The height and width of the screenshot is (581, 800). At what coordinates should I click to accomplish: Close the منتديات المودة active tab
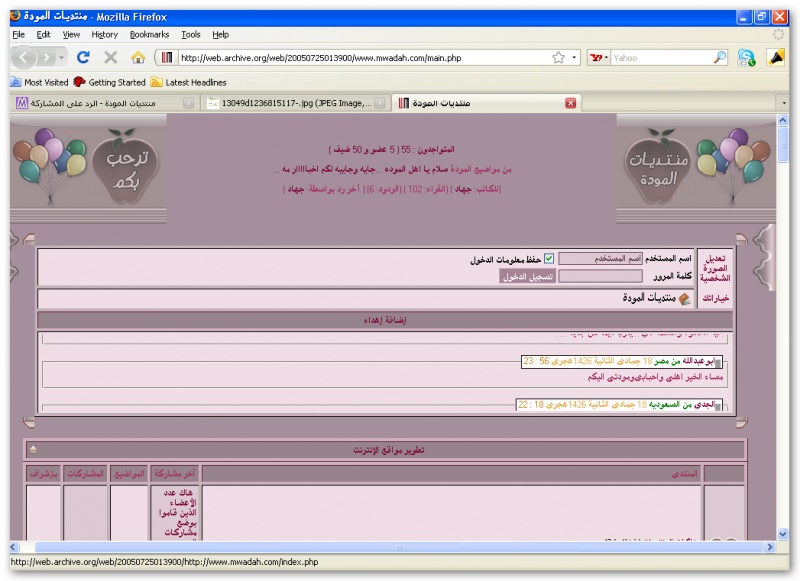click(570, 103)
